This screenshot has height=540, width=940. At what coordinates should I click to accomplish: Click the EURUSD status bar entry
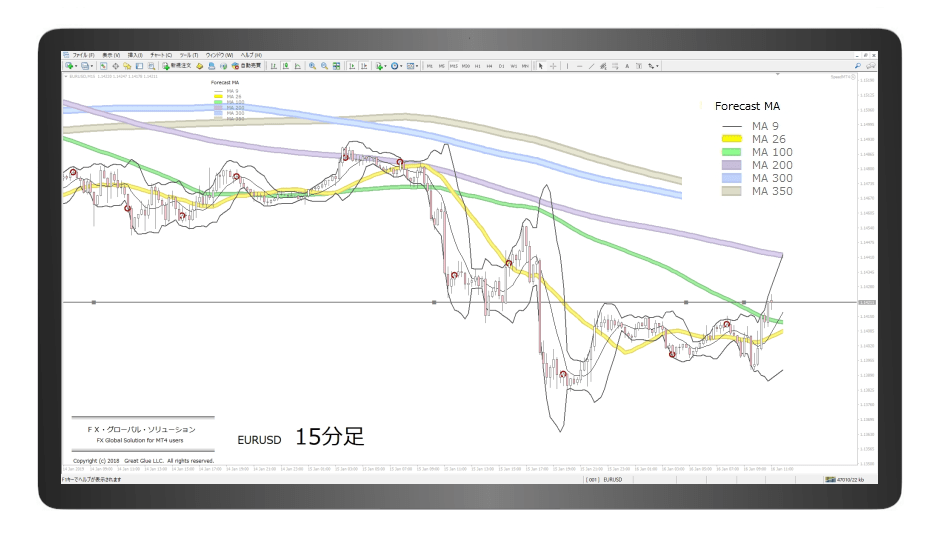tap(613, 479)
